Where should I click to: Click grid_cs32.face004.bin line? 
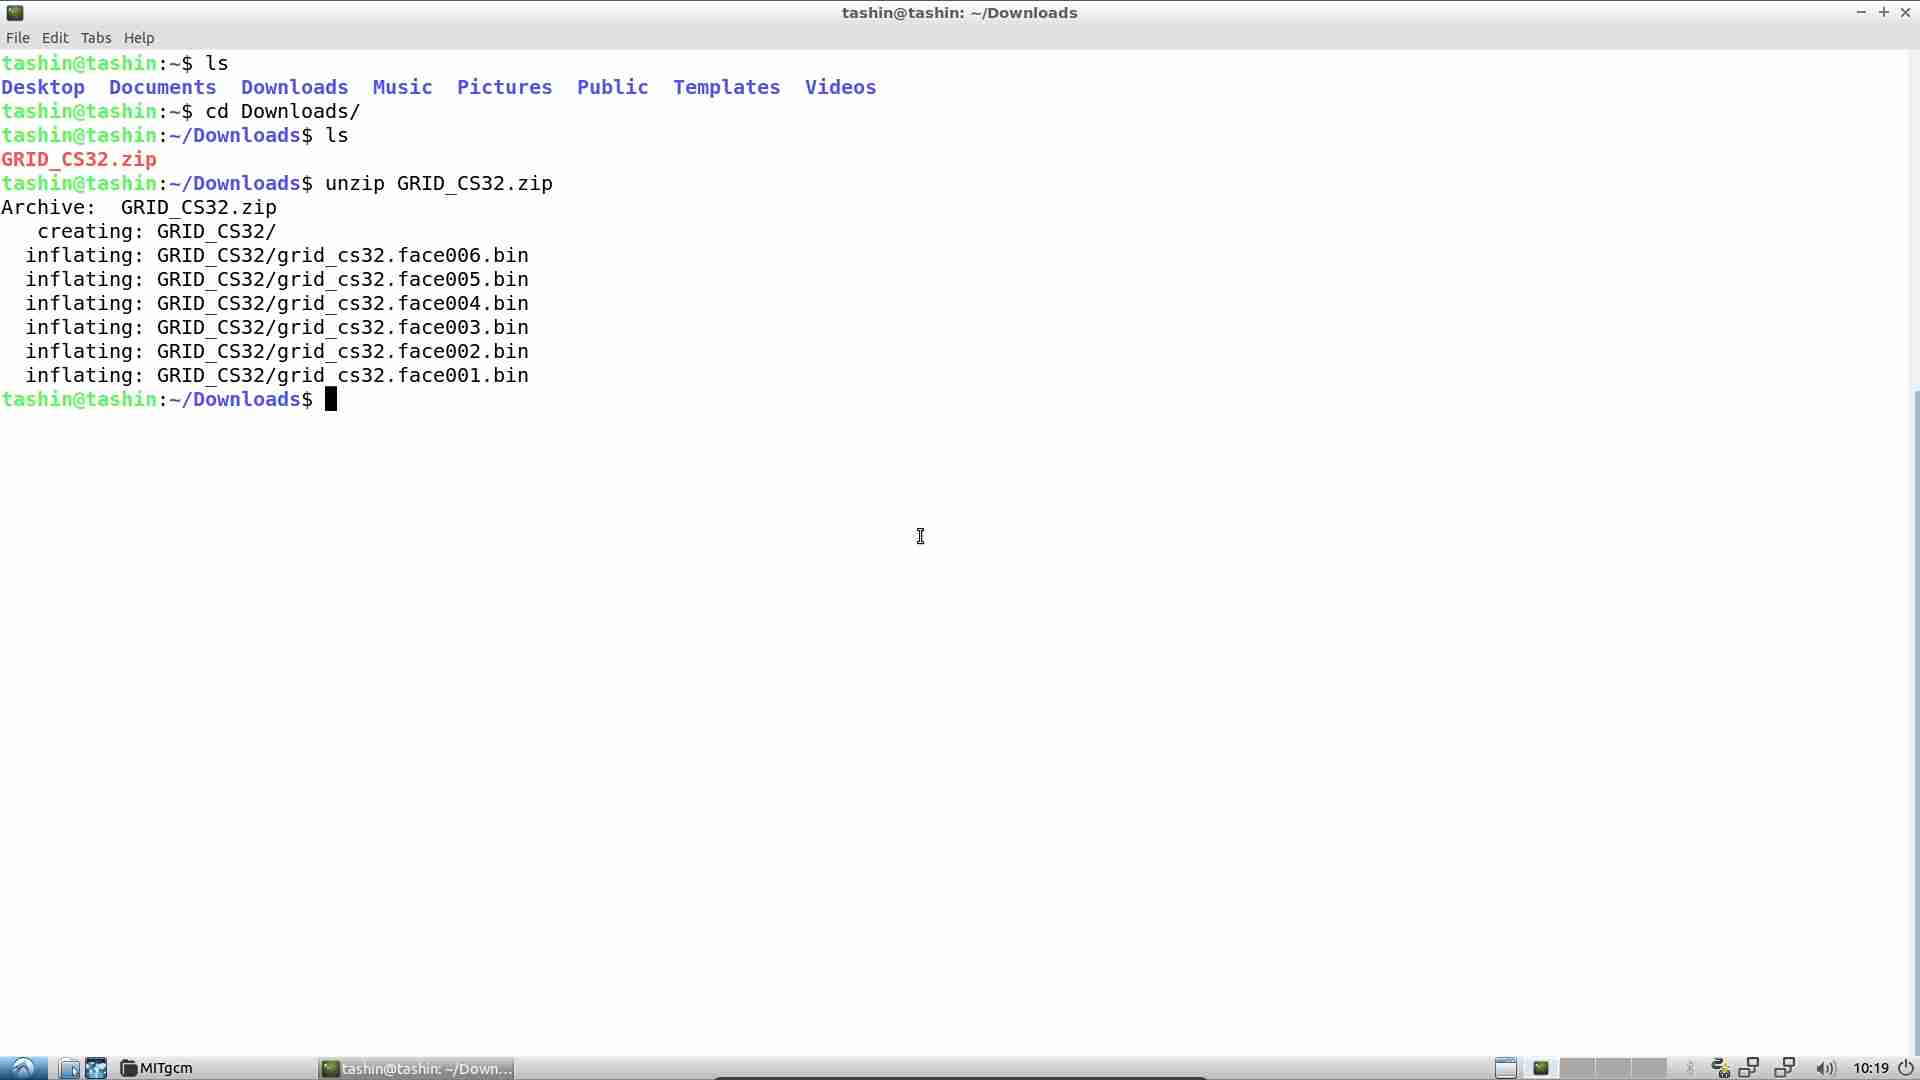coord(277,303)
